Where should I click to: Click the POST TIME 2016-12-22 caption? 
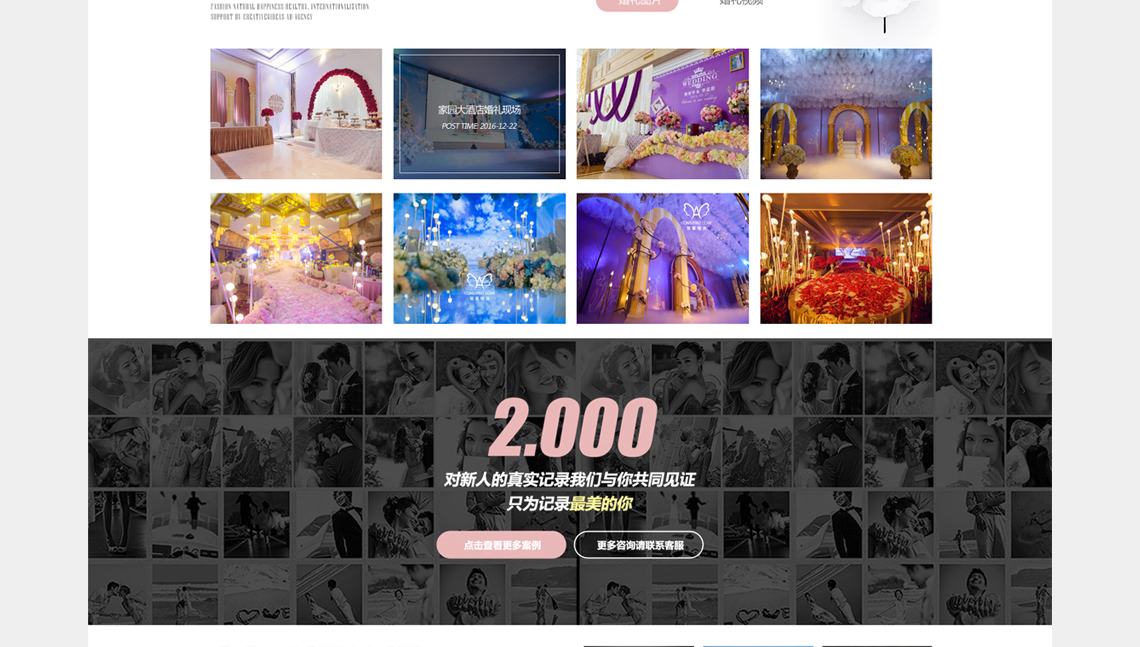pos(479,126)
